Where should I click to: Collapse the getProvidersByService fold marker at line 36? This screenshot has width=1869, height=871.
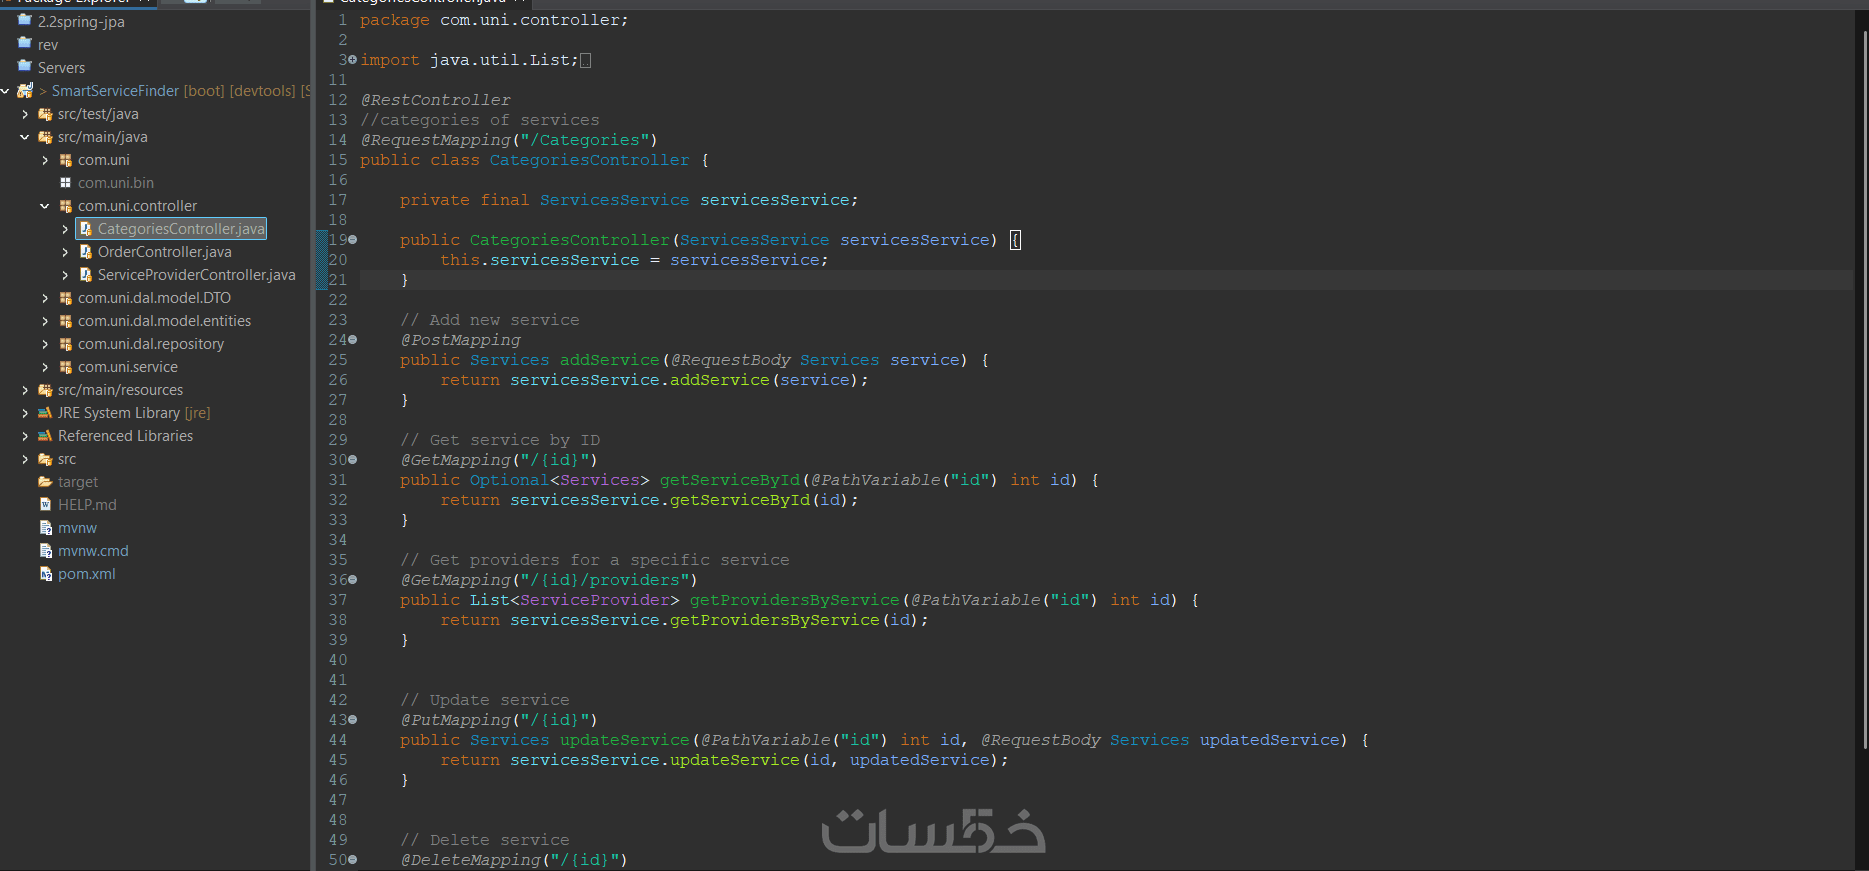[x=352, y=580]
